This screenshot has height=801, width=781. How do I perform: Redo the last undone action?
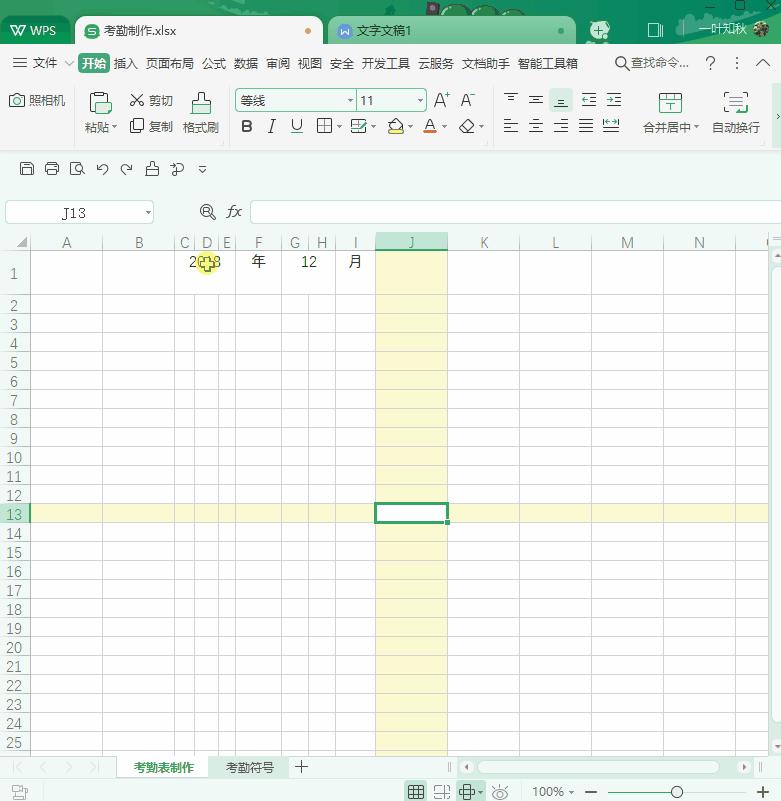[127, 169]
